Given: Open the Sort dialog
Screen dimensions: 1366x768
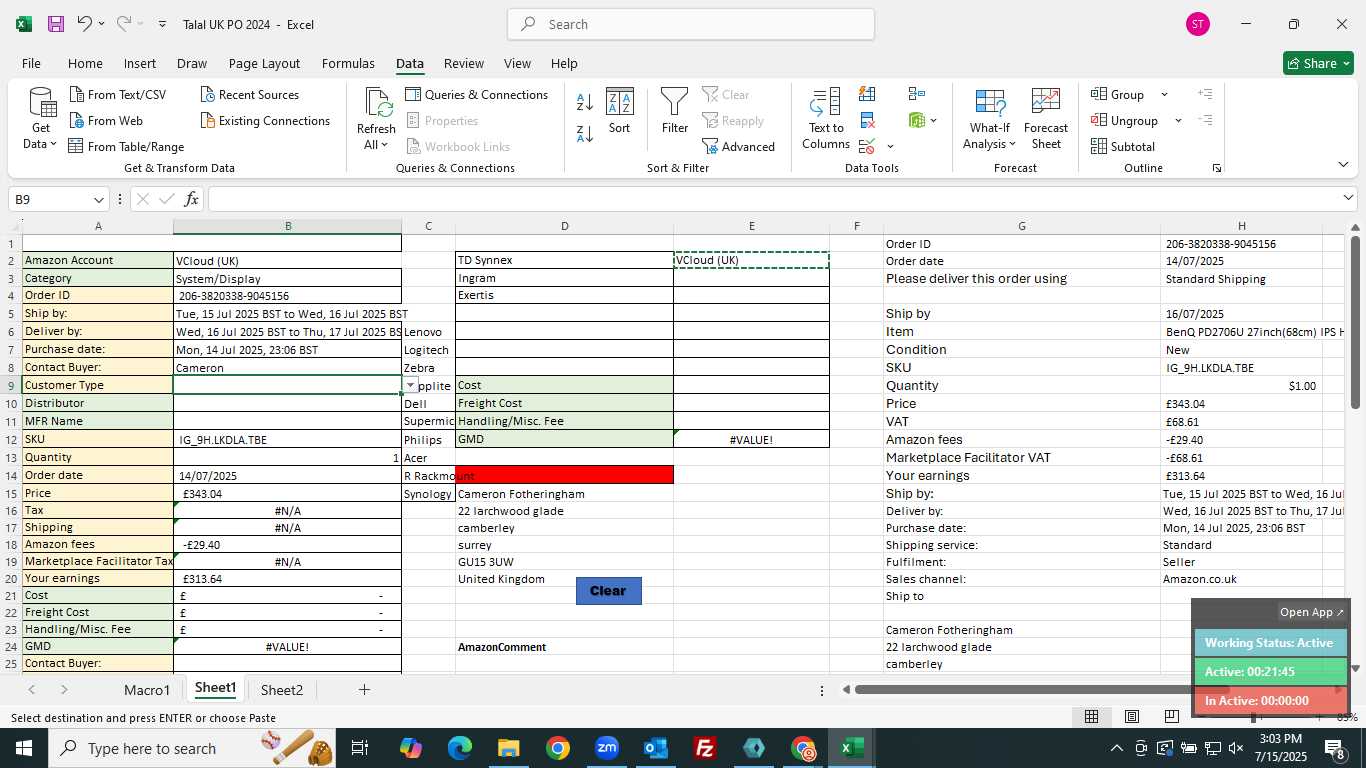Looking at the screenshot, I should tap(620, 110).
